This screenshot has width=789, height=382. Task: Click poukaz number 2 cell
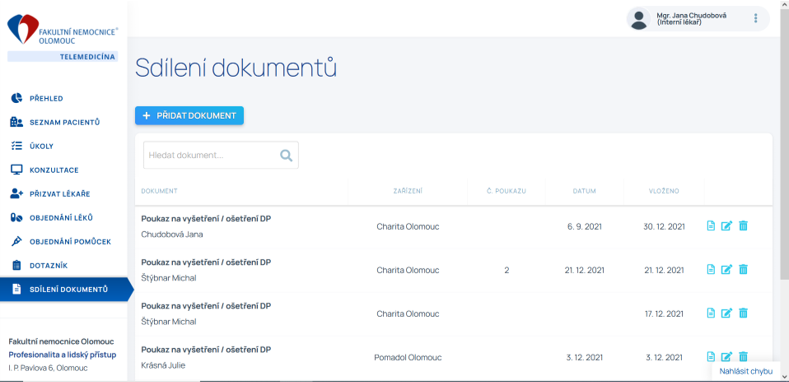coord(506,270)
